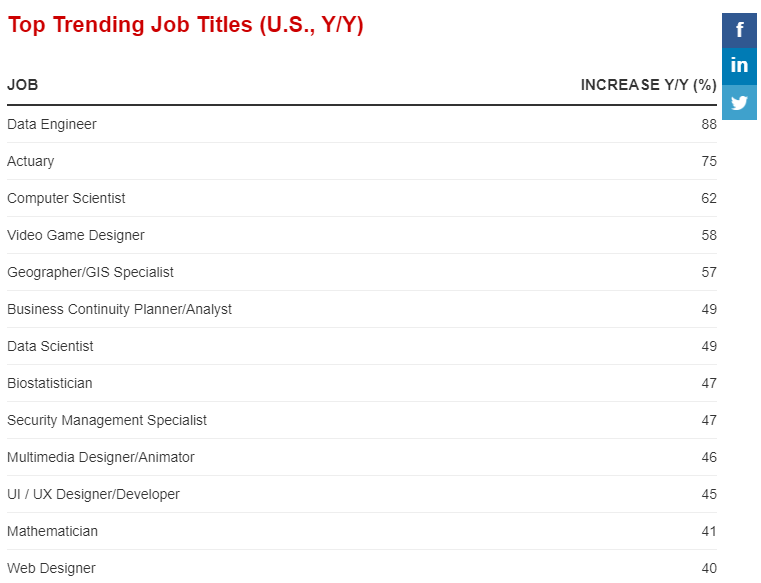Screen dimensions: 761x583
Task: Share via LinkedIn icon
Action: pyautogui.click(x=739, y=66)
